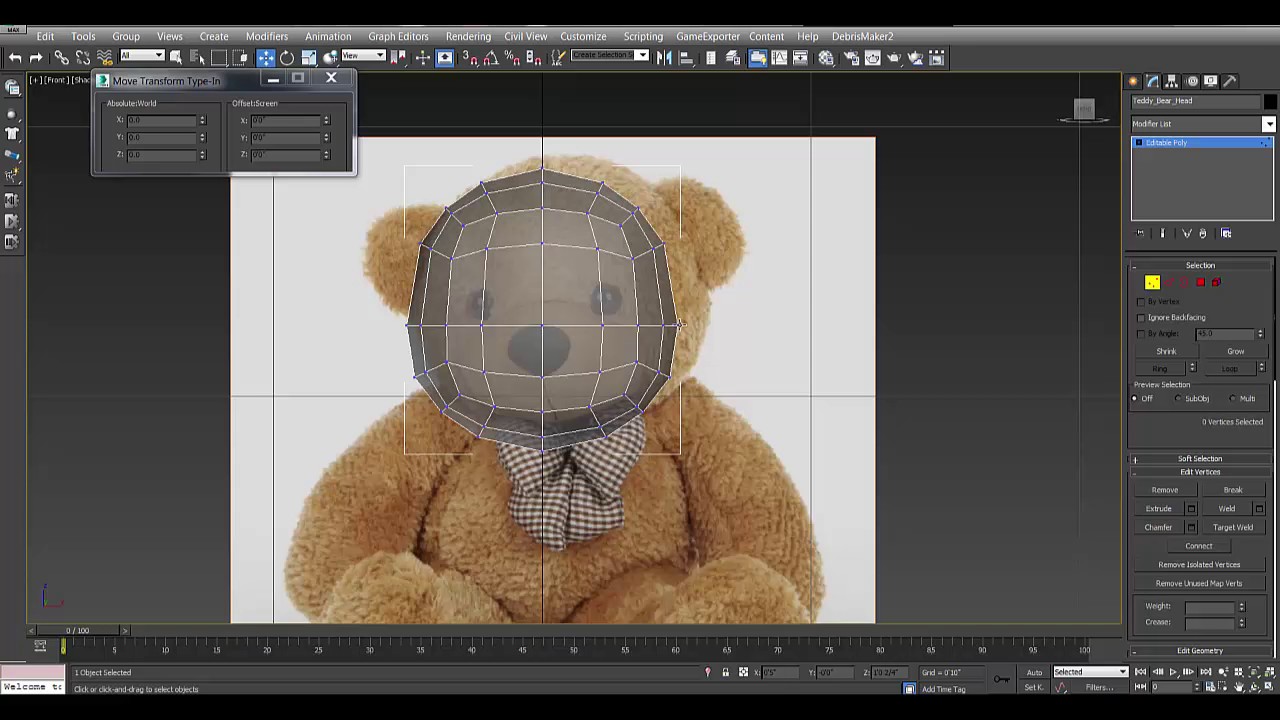Open the Create tab of the Command Panel
The height and width of the screenshot is (720, 1280).
pos(1134,81)
